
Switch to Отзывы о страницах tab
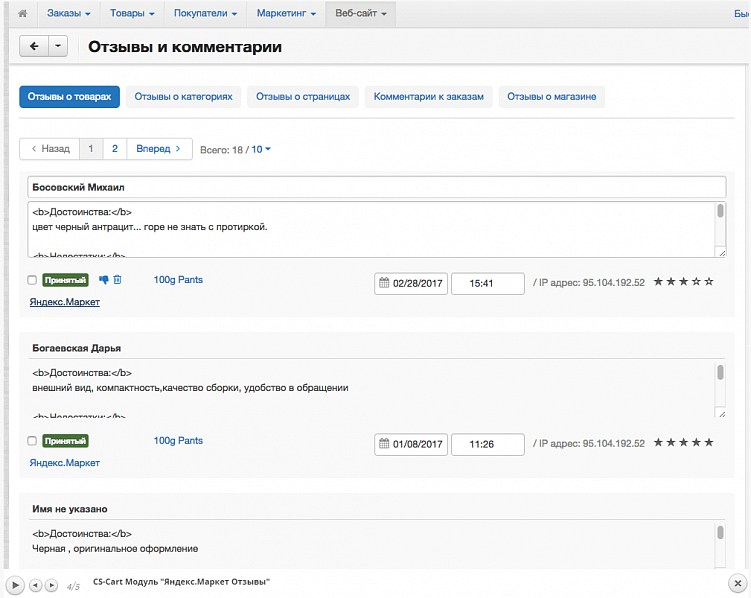pyautogui.click(x=303, y=97)
